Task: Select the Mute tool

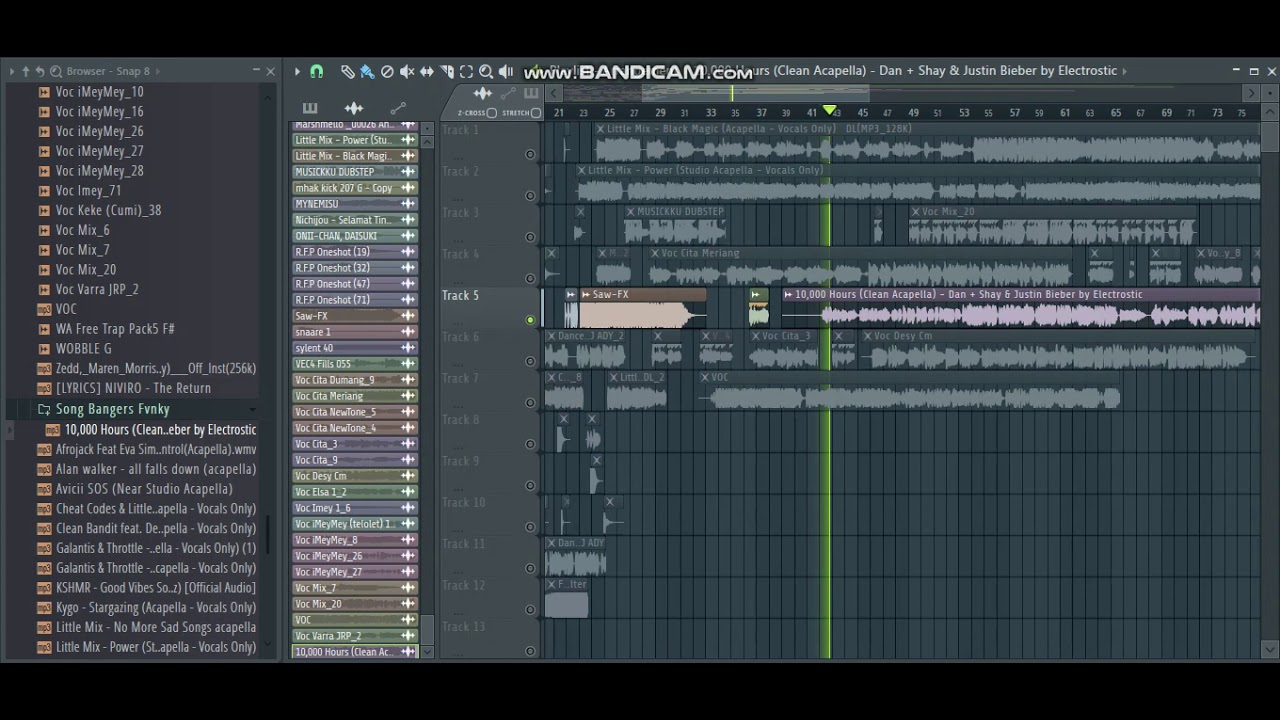Action: (x=407, y=71)
